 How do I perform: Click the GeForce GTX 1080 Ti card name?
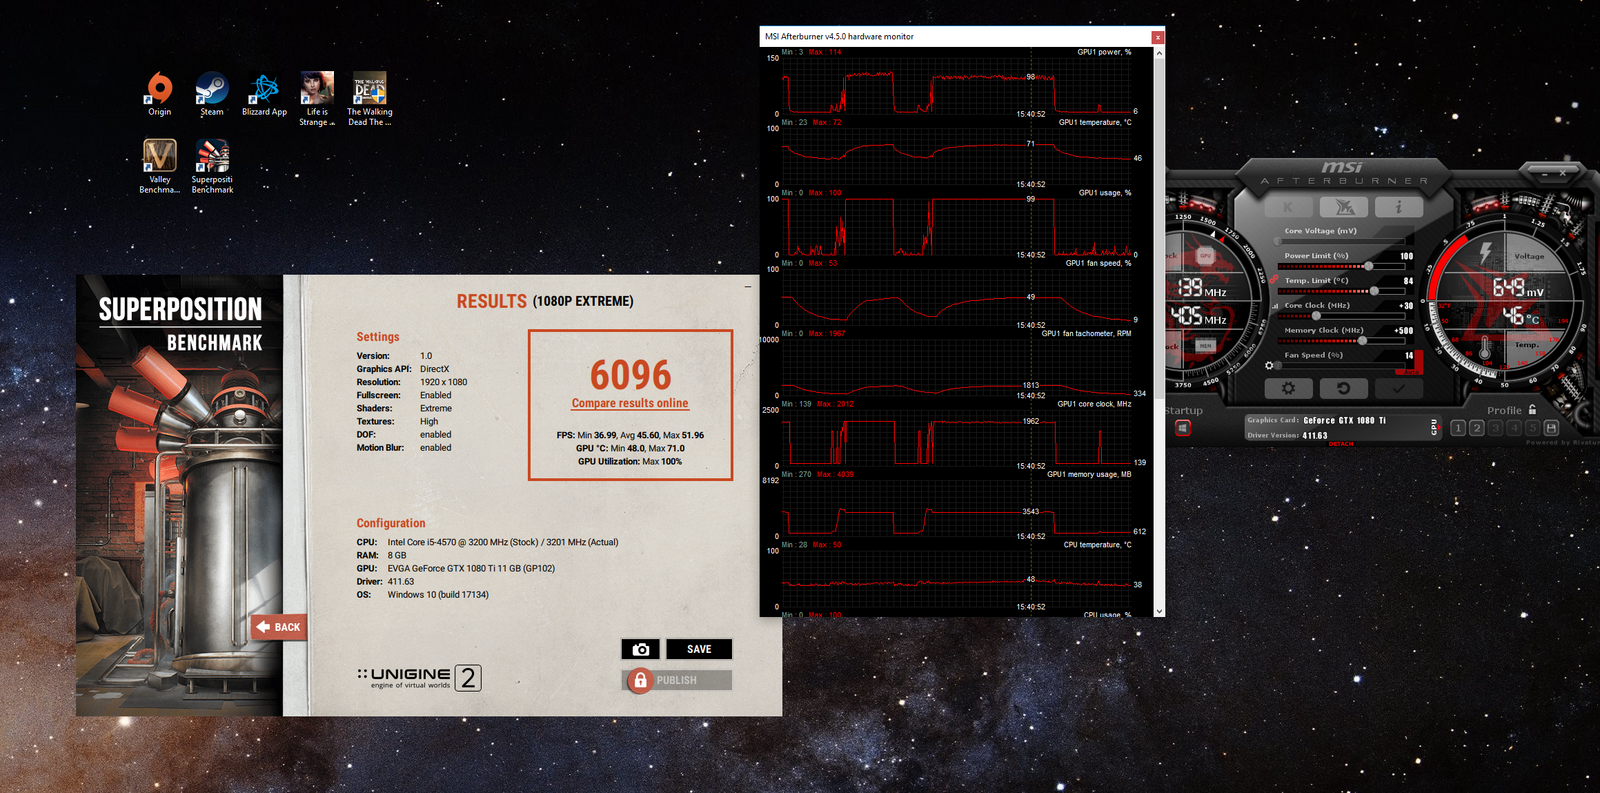1343,420
